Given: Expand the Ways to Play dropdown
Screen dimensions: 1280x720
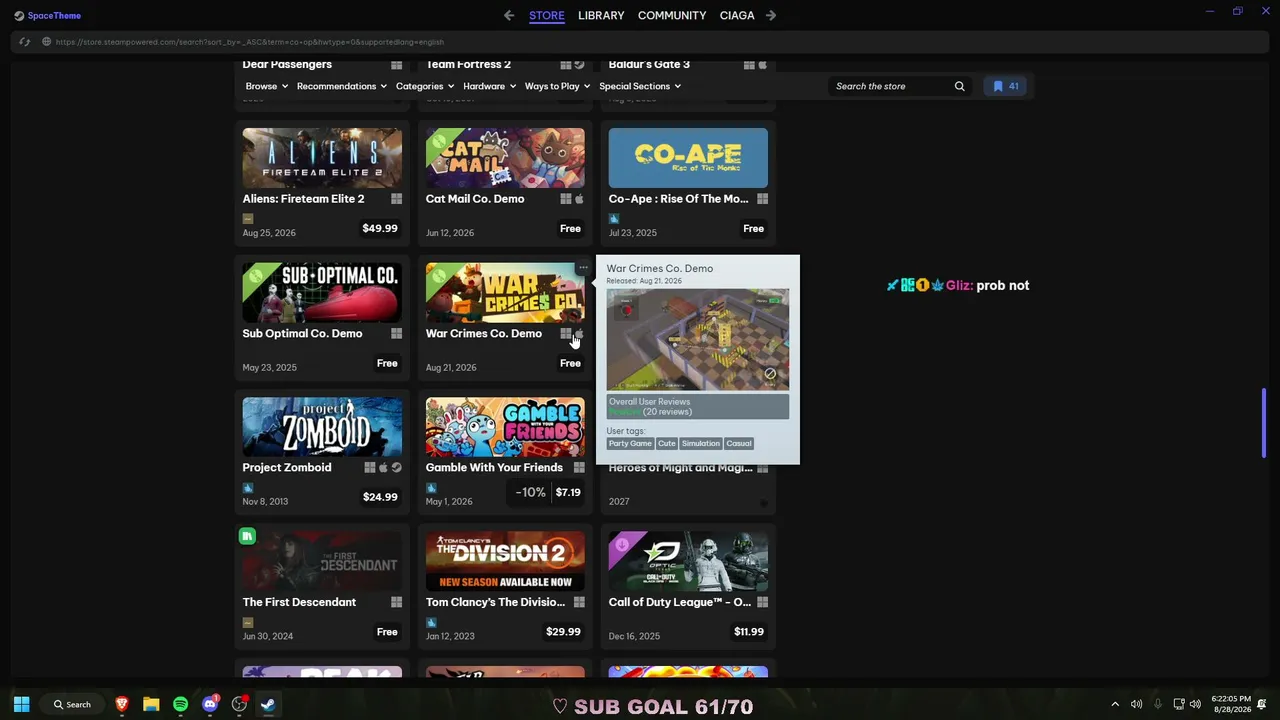Looking at the screenshot, I should (x=557, y=86).
